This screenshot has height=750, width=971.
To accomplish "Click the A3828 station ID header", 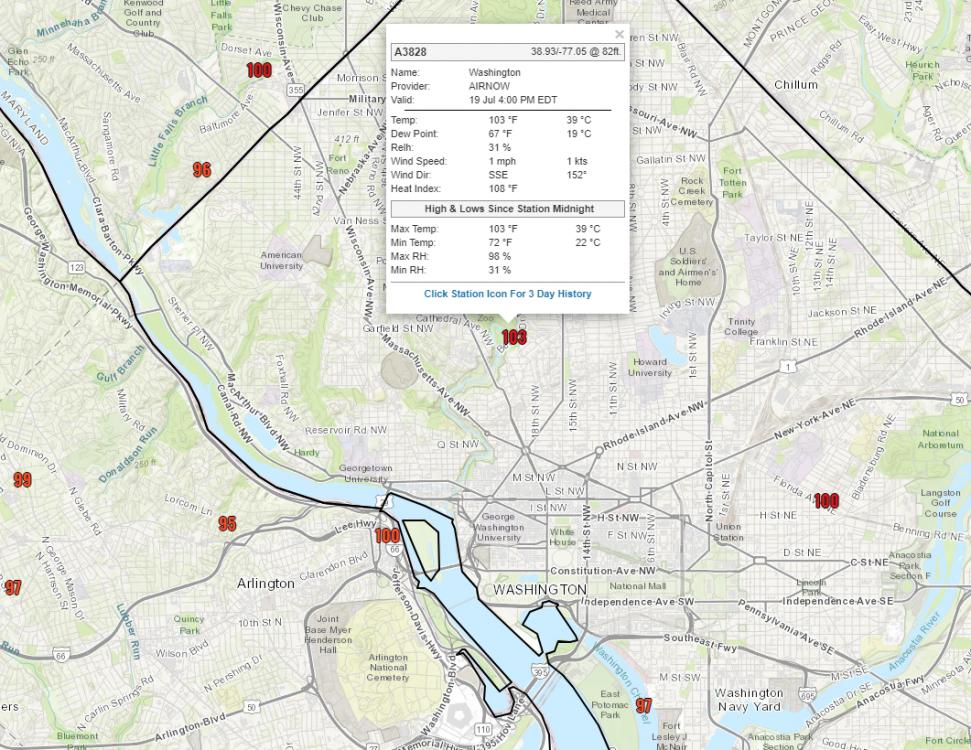I will tap(409, 52).
